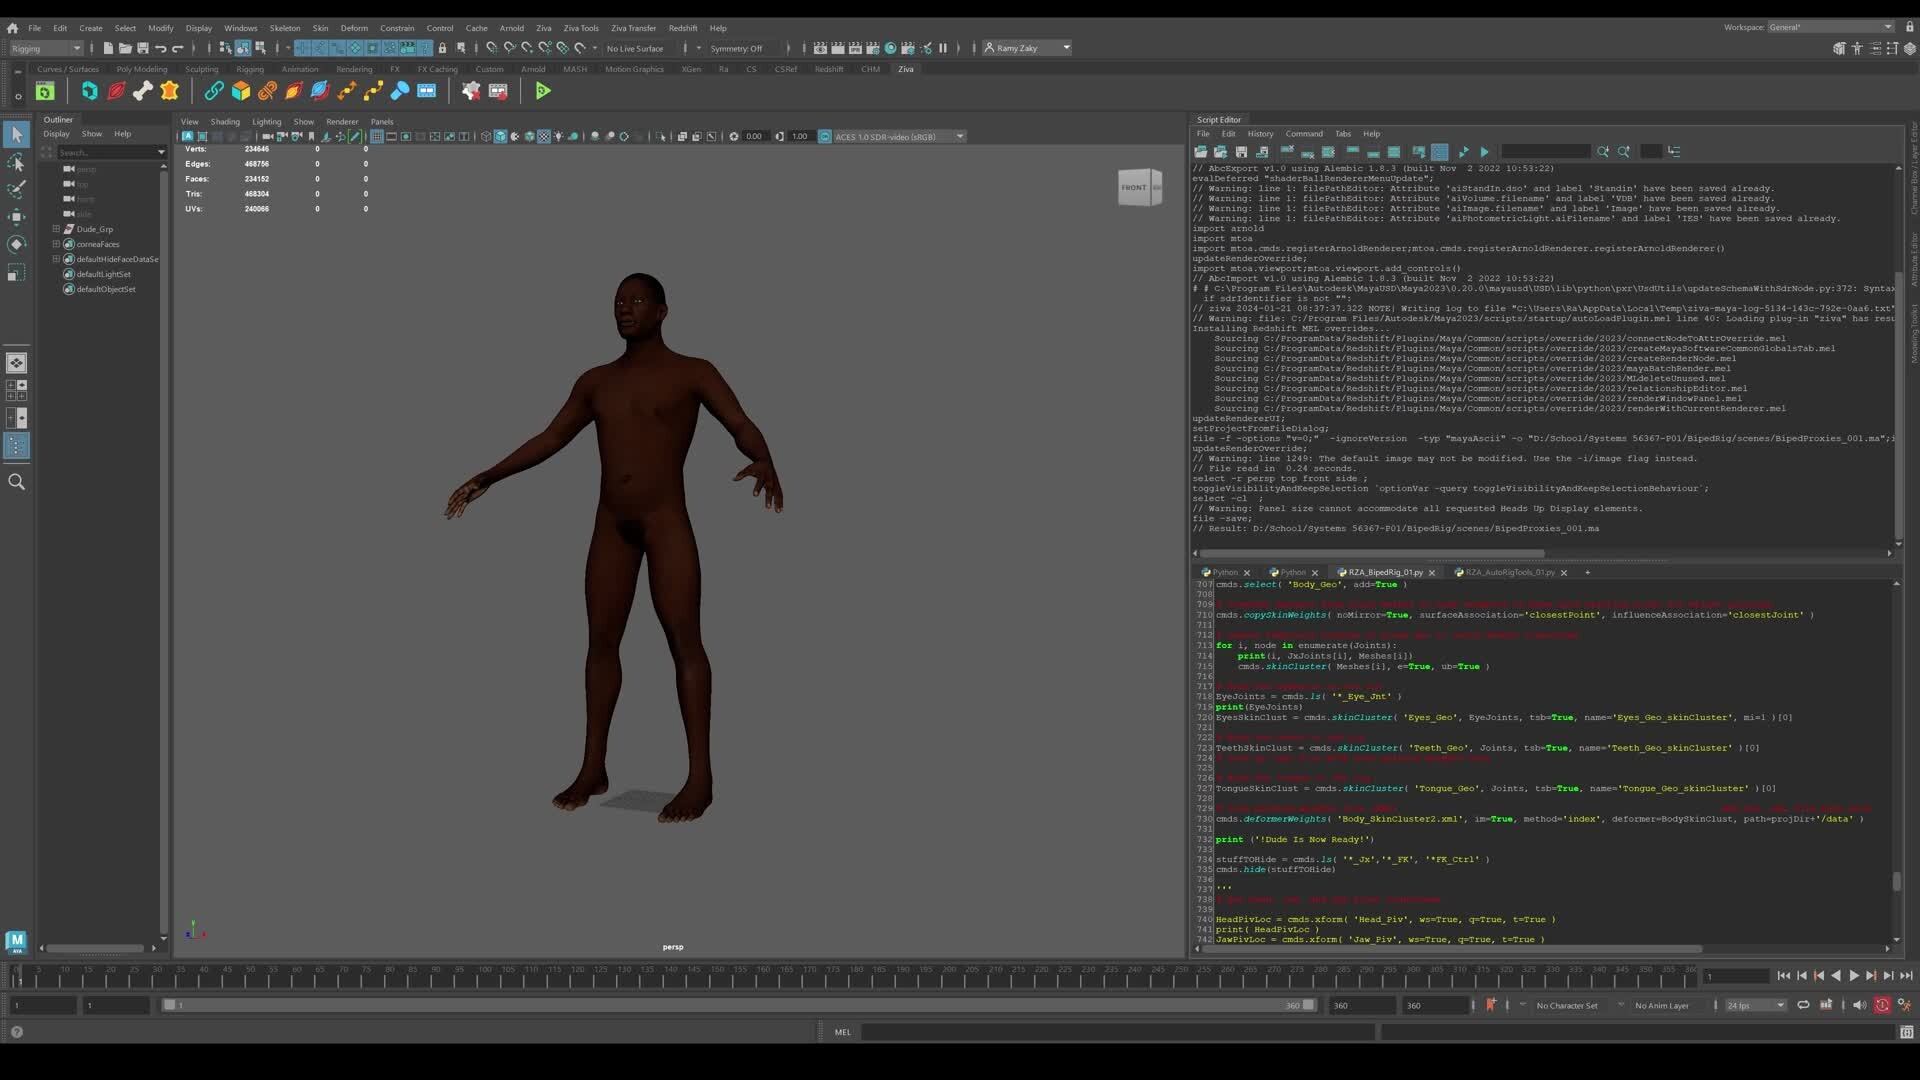Mute playback audio with the speaker icon
Viewport: 1920px width, 1080px height.
pyautogui.click(x=1859, y=1005)
